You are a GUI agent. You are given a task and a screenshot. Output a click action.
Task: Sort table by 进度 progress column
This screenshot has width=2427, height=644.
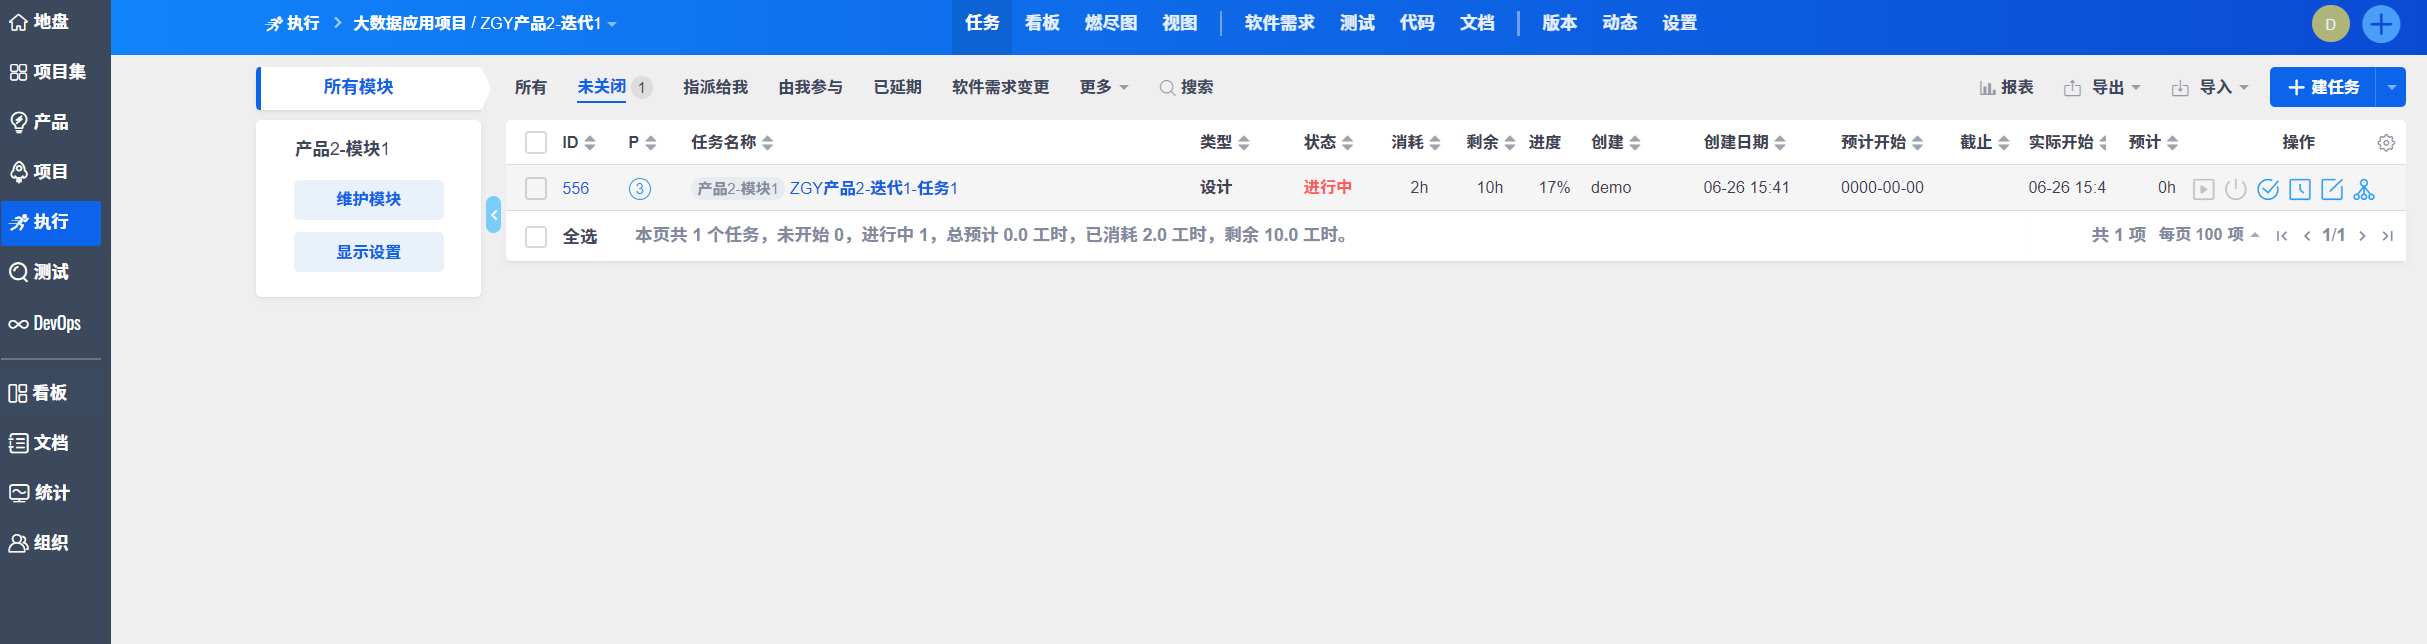pos(1544,143)
